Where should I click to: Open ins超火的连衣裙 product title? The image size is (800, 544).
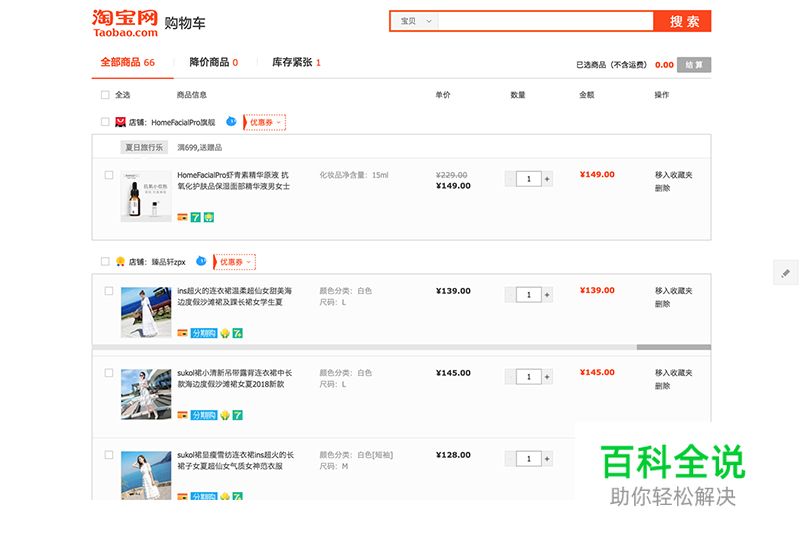235,296
